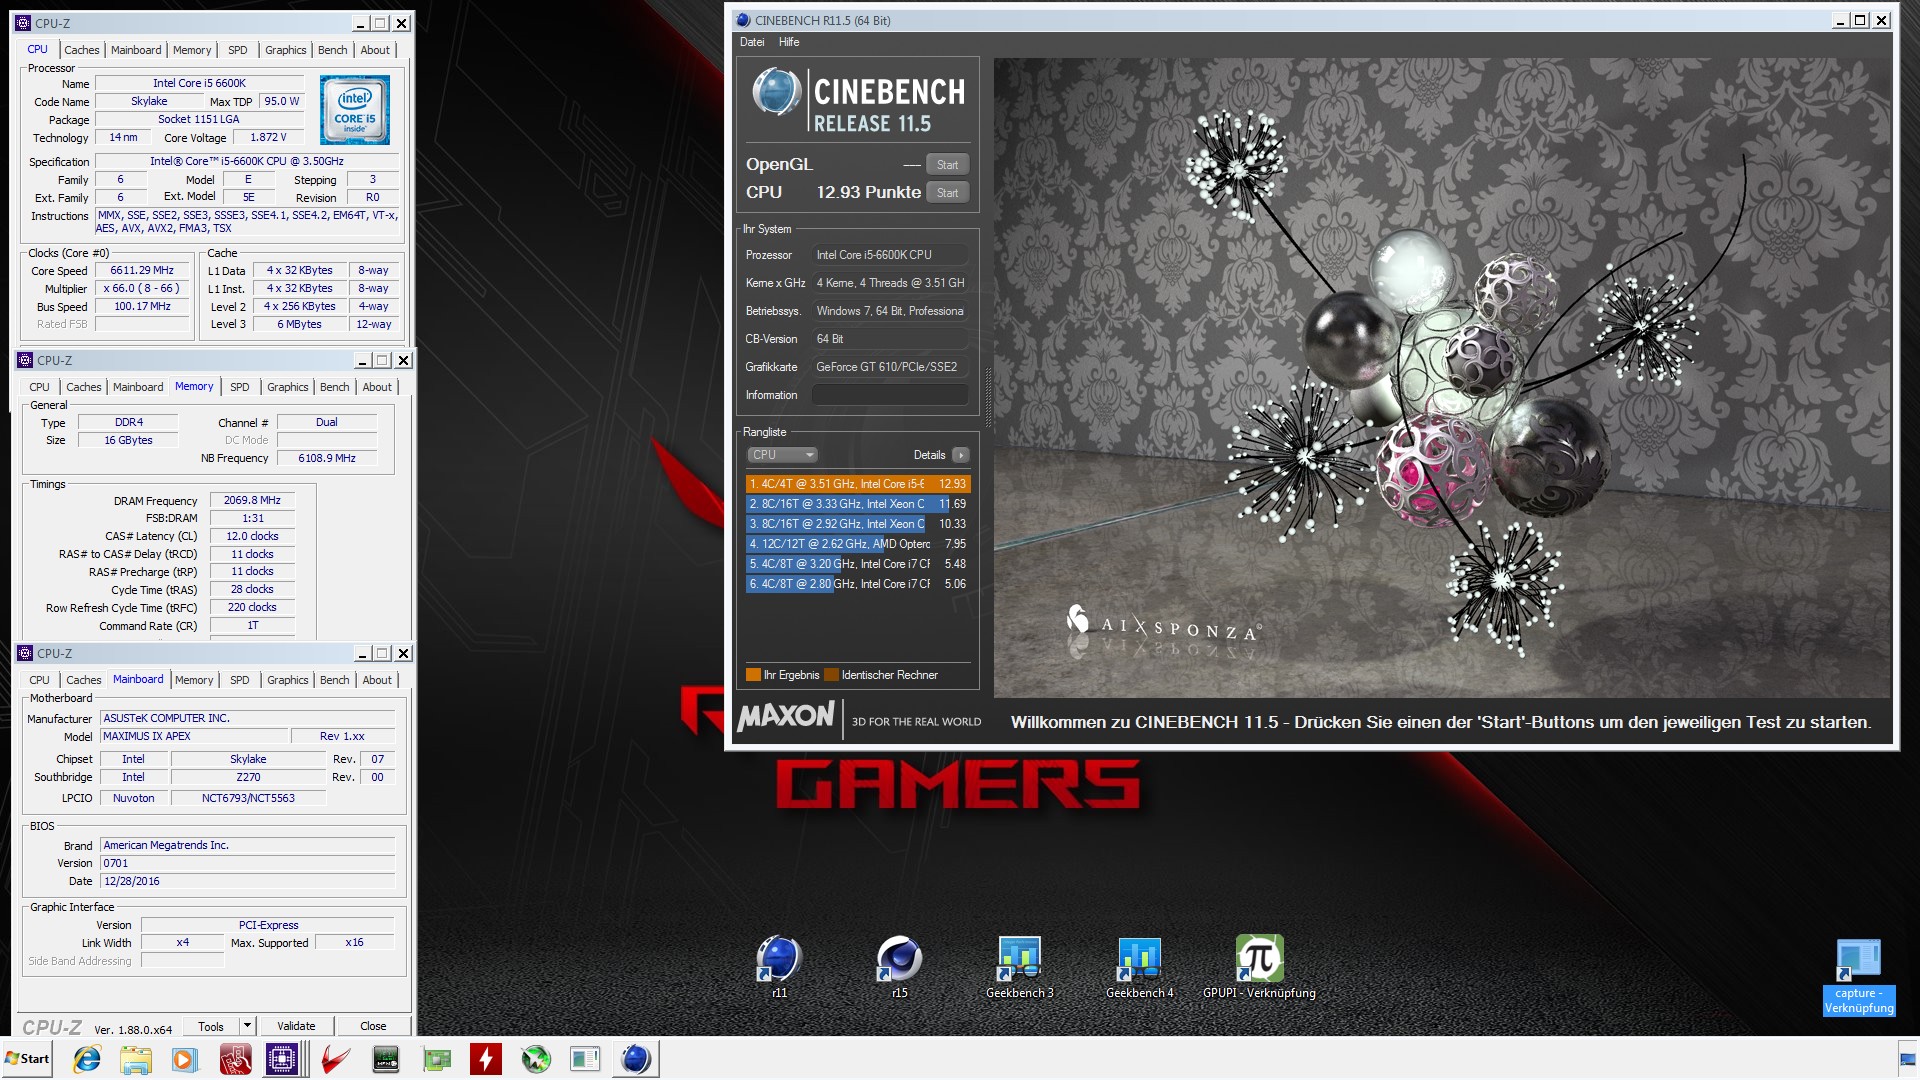Click the CPU-Z top window title icon
The width and height of the screenshot is (1920, 1080).
24,23
